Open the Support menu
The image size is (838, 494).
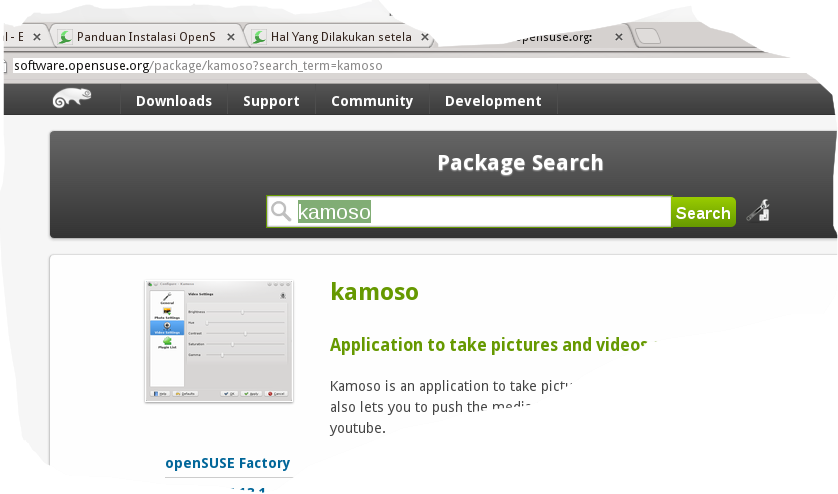(271, 101)
